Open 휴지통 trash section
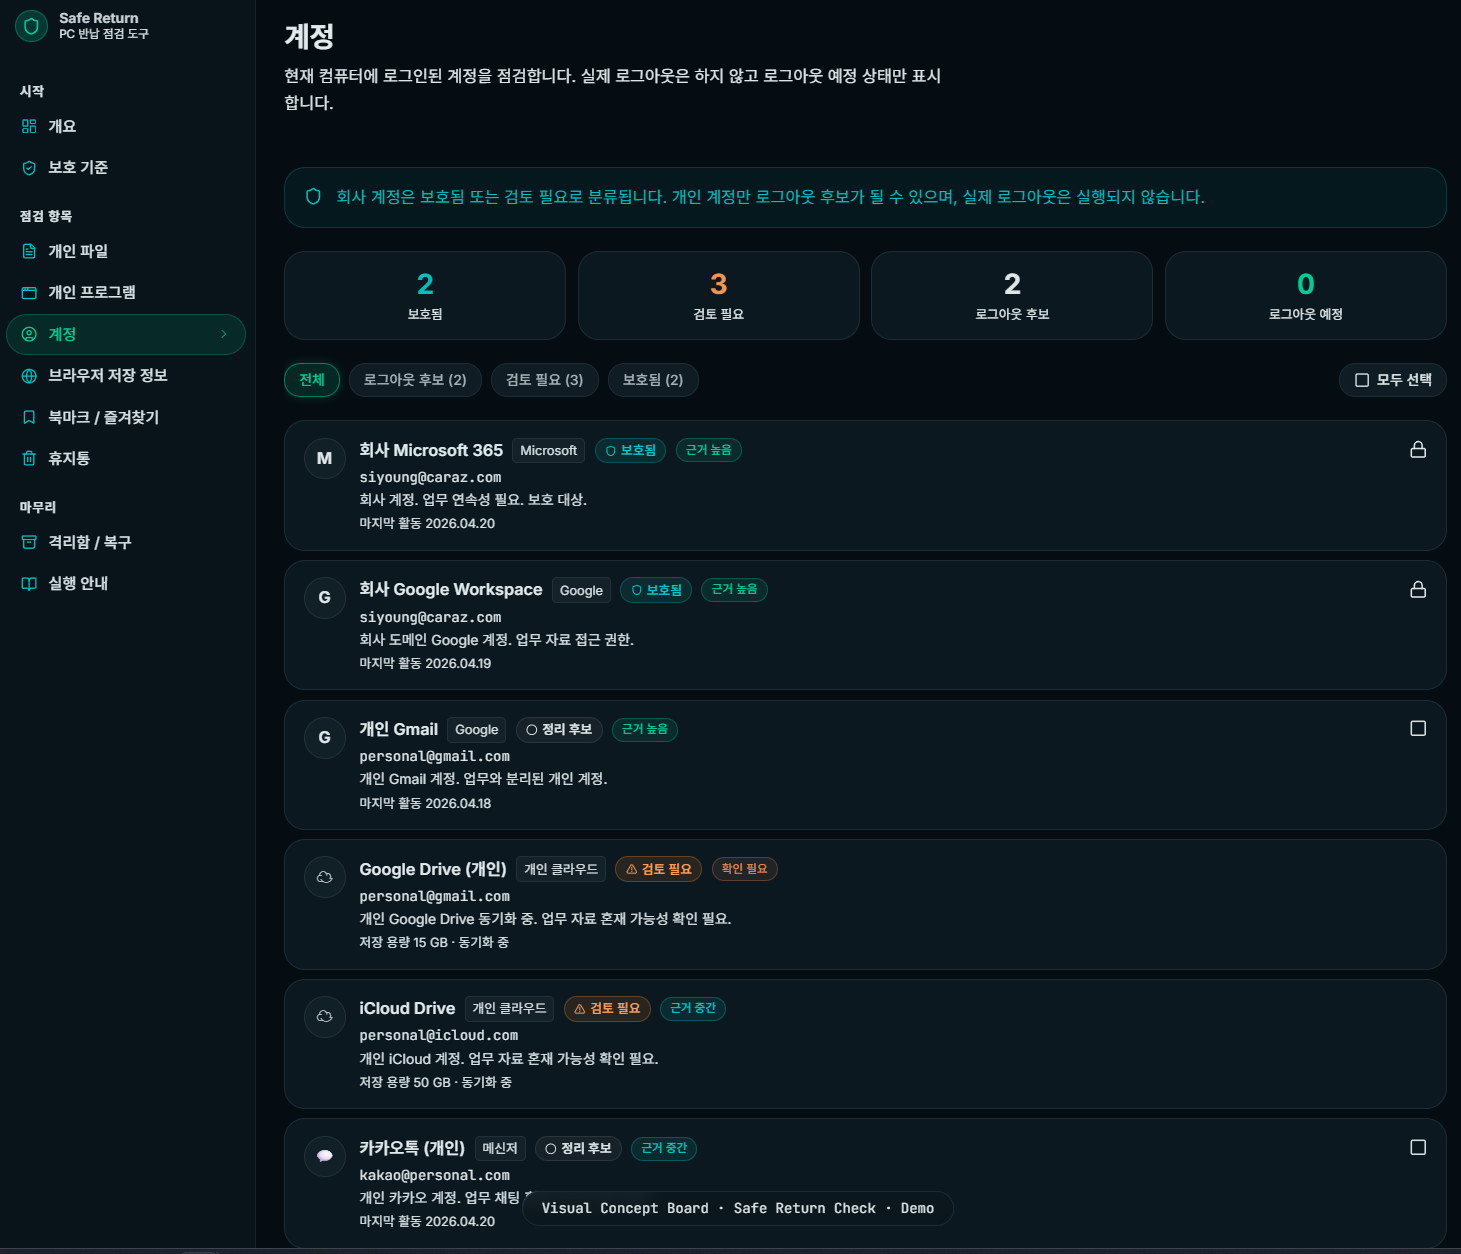The width and height of the screenshot is (1461, 1254). tap(68, 458)
